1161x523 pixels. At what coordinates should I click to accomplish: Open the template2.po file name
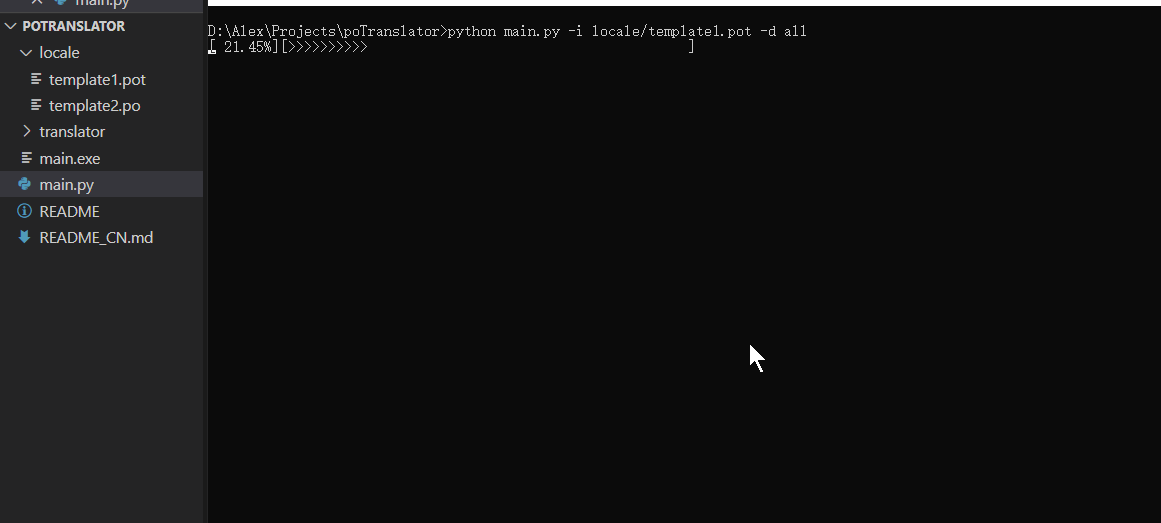coord(95,106)
